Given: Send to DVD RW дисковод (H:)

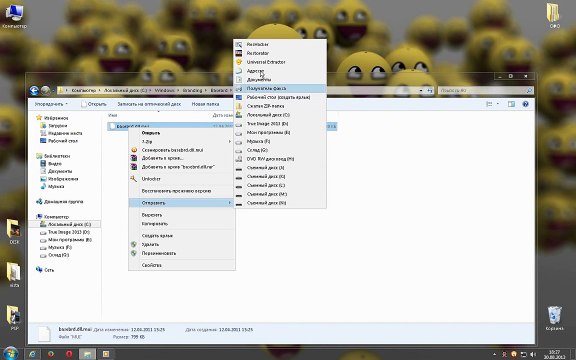Looking at the screenshot, I should click(x=280, y=159).
